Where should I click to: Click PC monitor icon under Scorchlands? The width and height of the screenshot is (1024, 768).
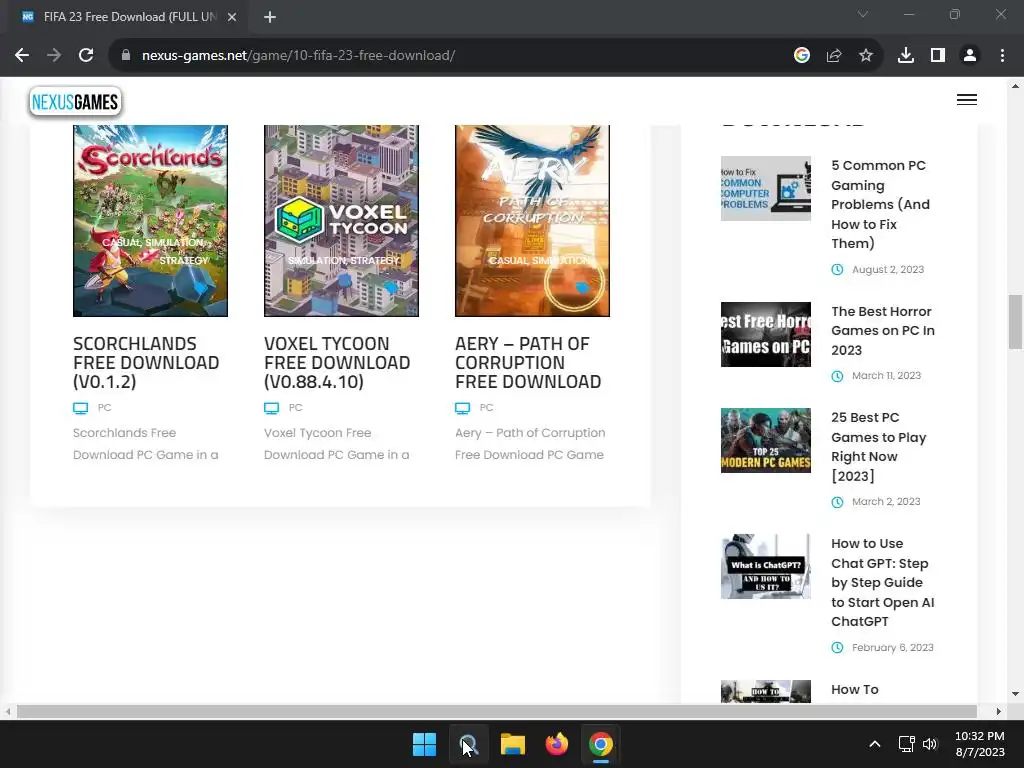pyautogui.click(x=80, y=408)
